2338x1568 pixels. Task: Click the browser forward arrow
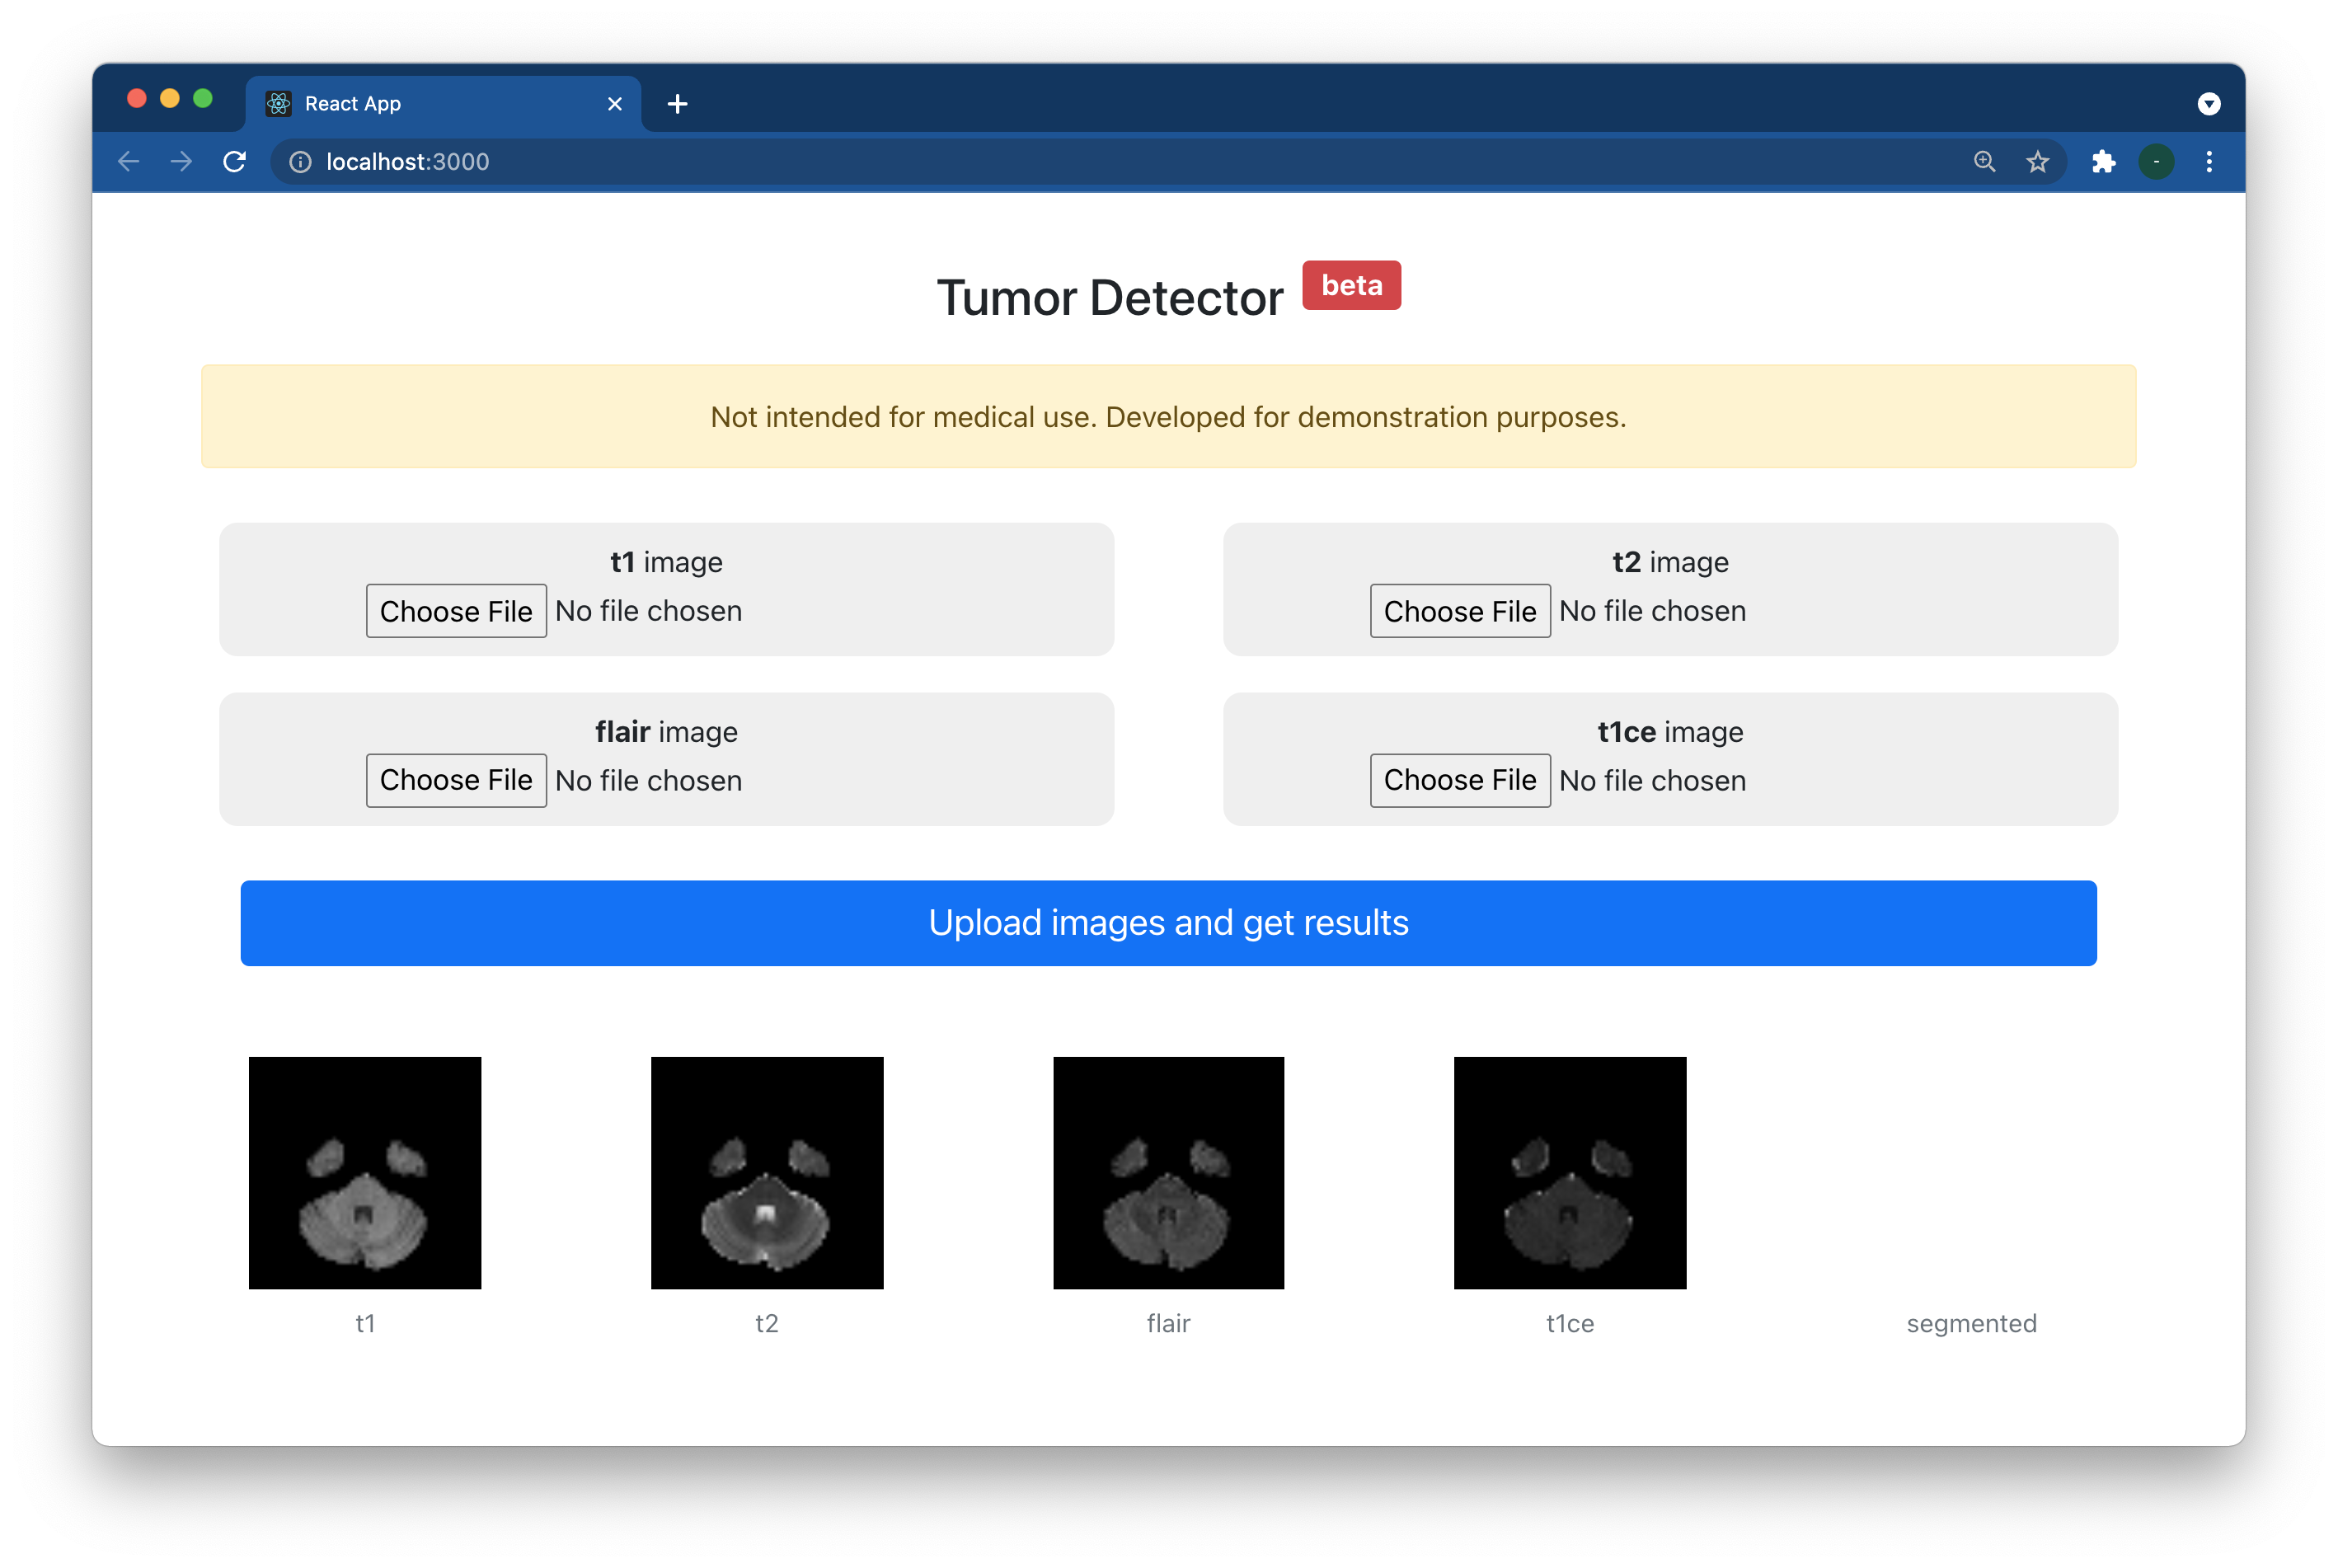pyautogui.click(x=181, y=161)
